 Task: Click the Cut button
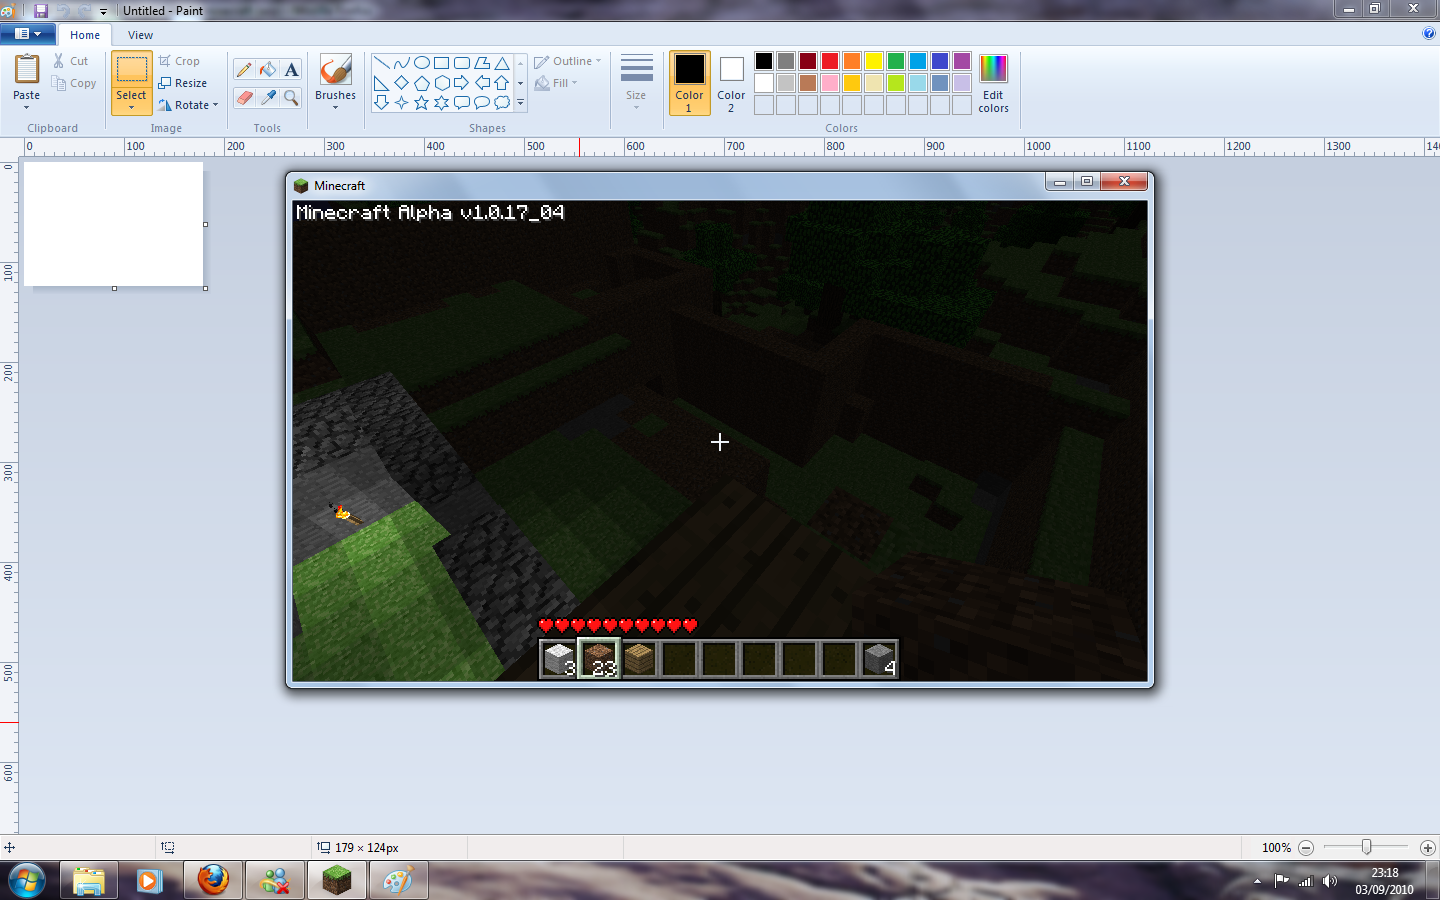pos(71,61)
